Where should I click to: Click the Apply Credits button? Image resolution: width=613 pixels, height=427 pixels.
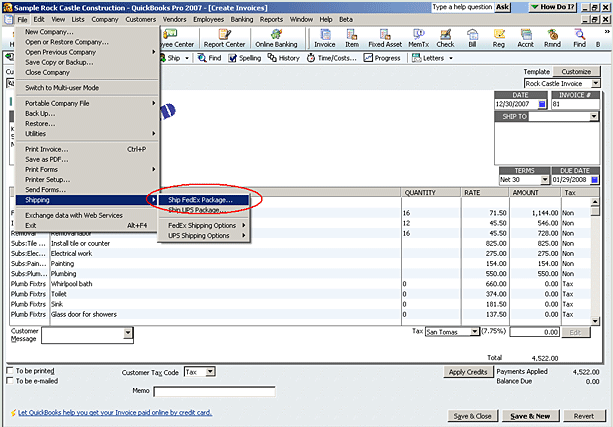(x=468, y=372)
